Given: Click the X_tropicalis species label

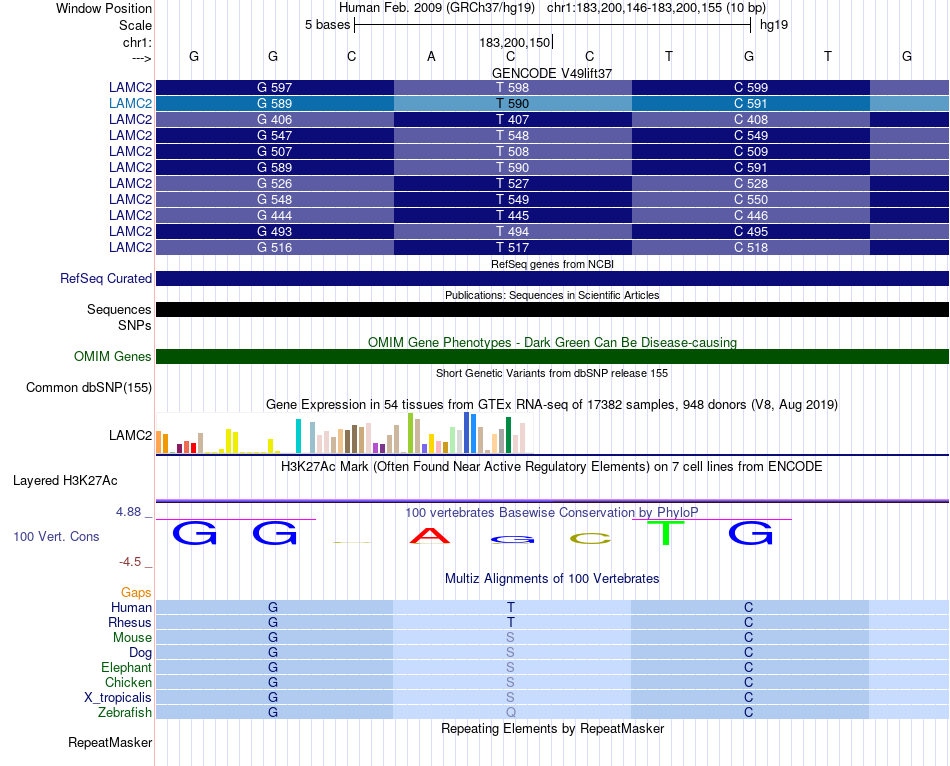Looking at the screenshot, I should (x=118, y=698).
